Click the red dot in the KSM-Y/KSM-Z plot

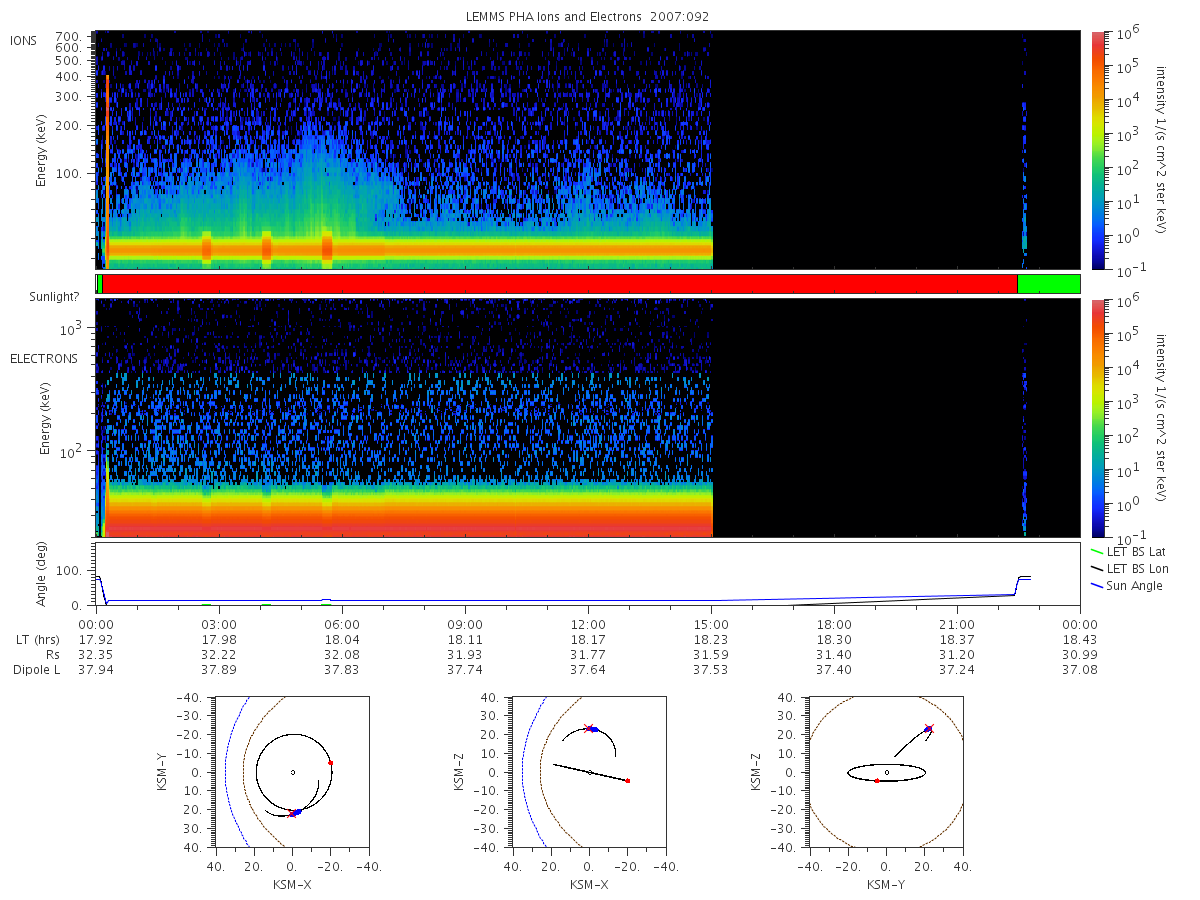(876, 780)
